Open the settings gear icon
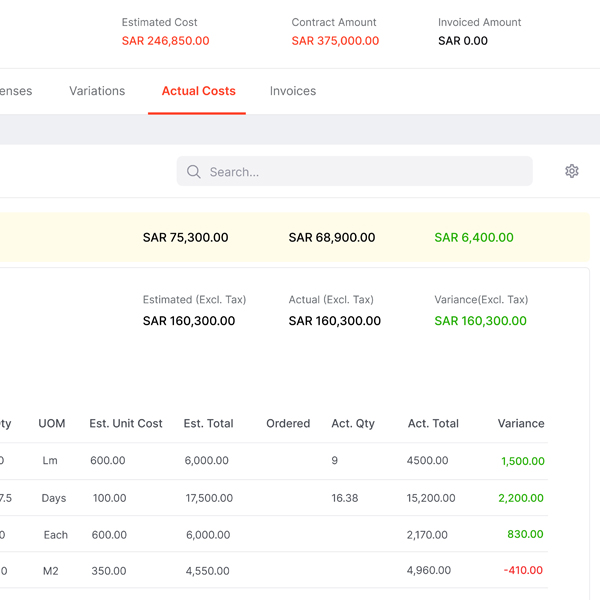The image size is (600, 600). tap(572, 171)
